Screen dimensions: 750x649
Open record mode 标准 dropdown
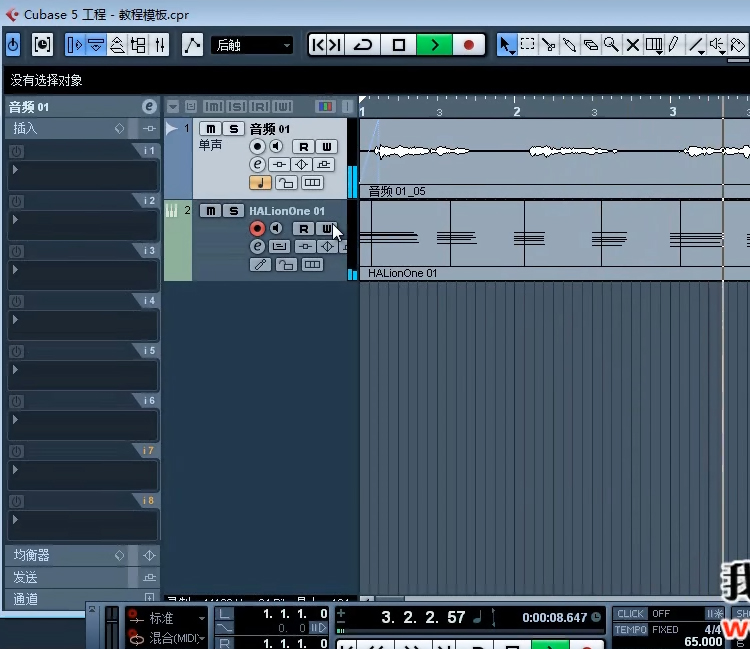(167, 618)
